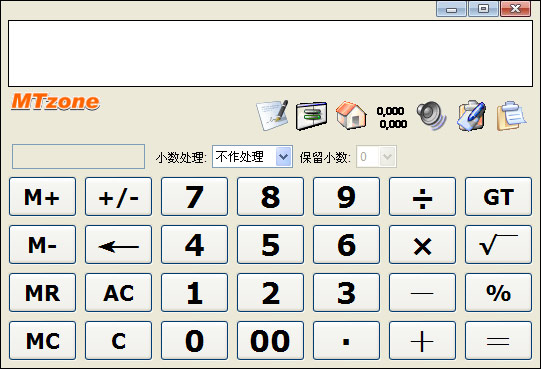Toggle the 0,000 thousands separator icon
This screenshot has width=541, height=369.
tap(392, 117)
